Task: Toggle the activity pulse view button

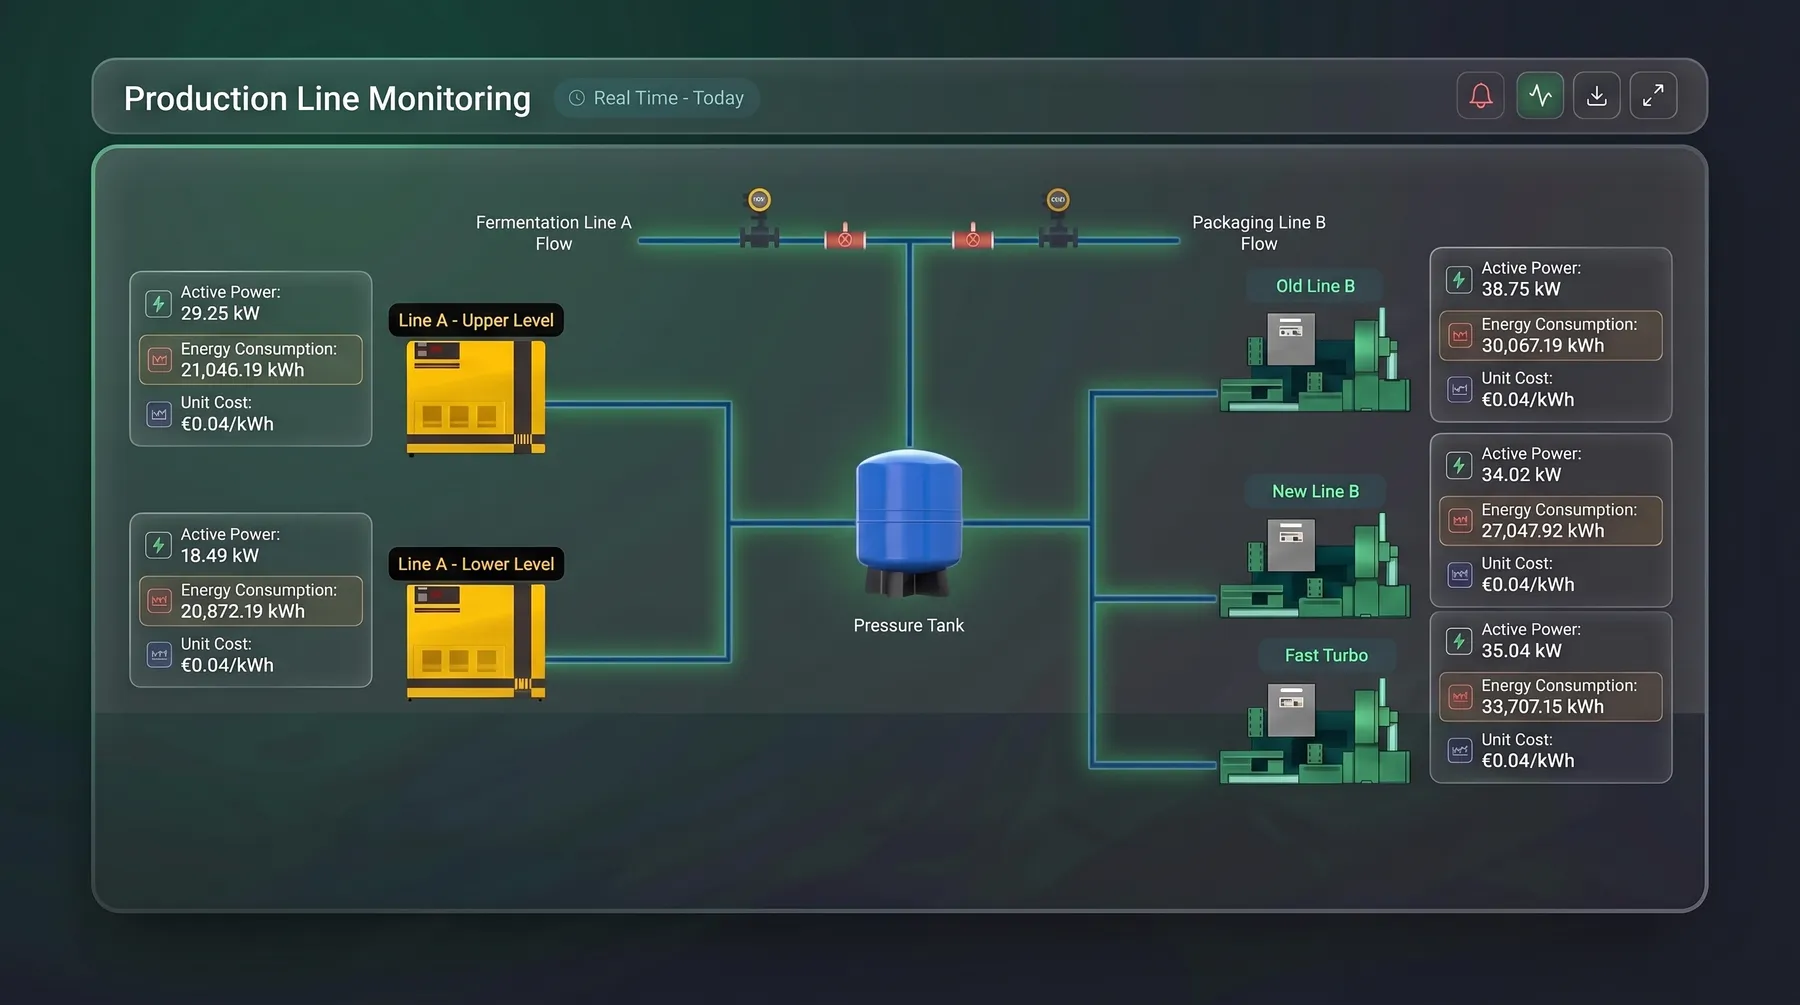Action: (x=1540, y=96)
